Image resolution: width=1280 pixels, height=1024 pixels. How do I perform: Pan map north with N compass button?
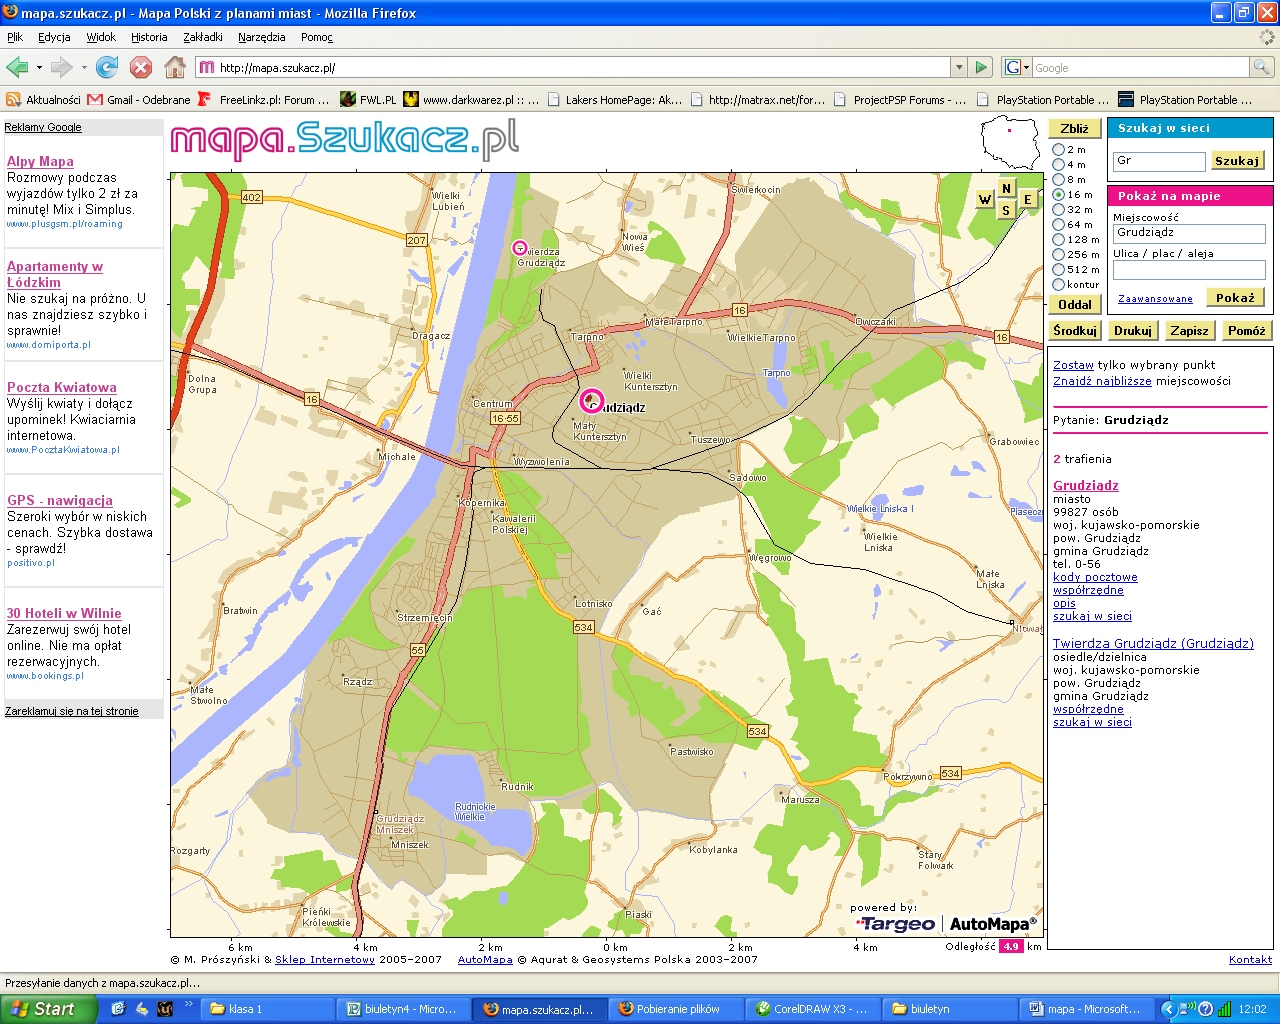(x=1006, y=189)
